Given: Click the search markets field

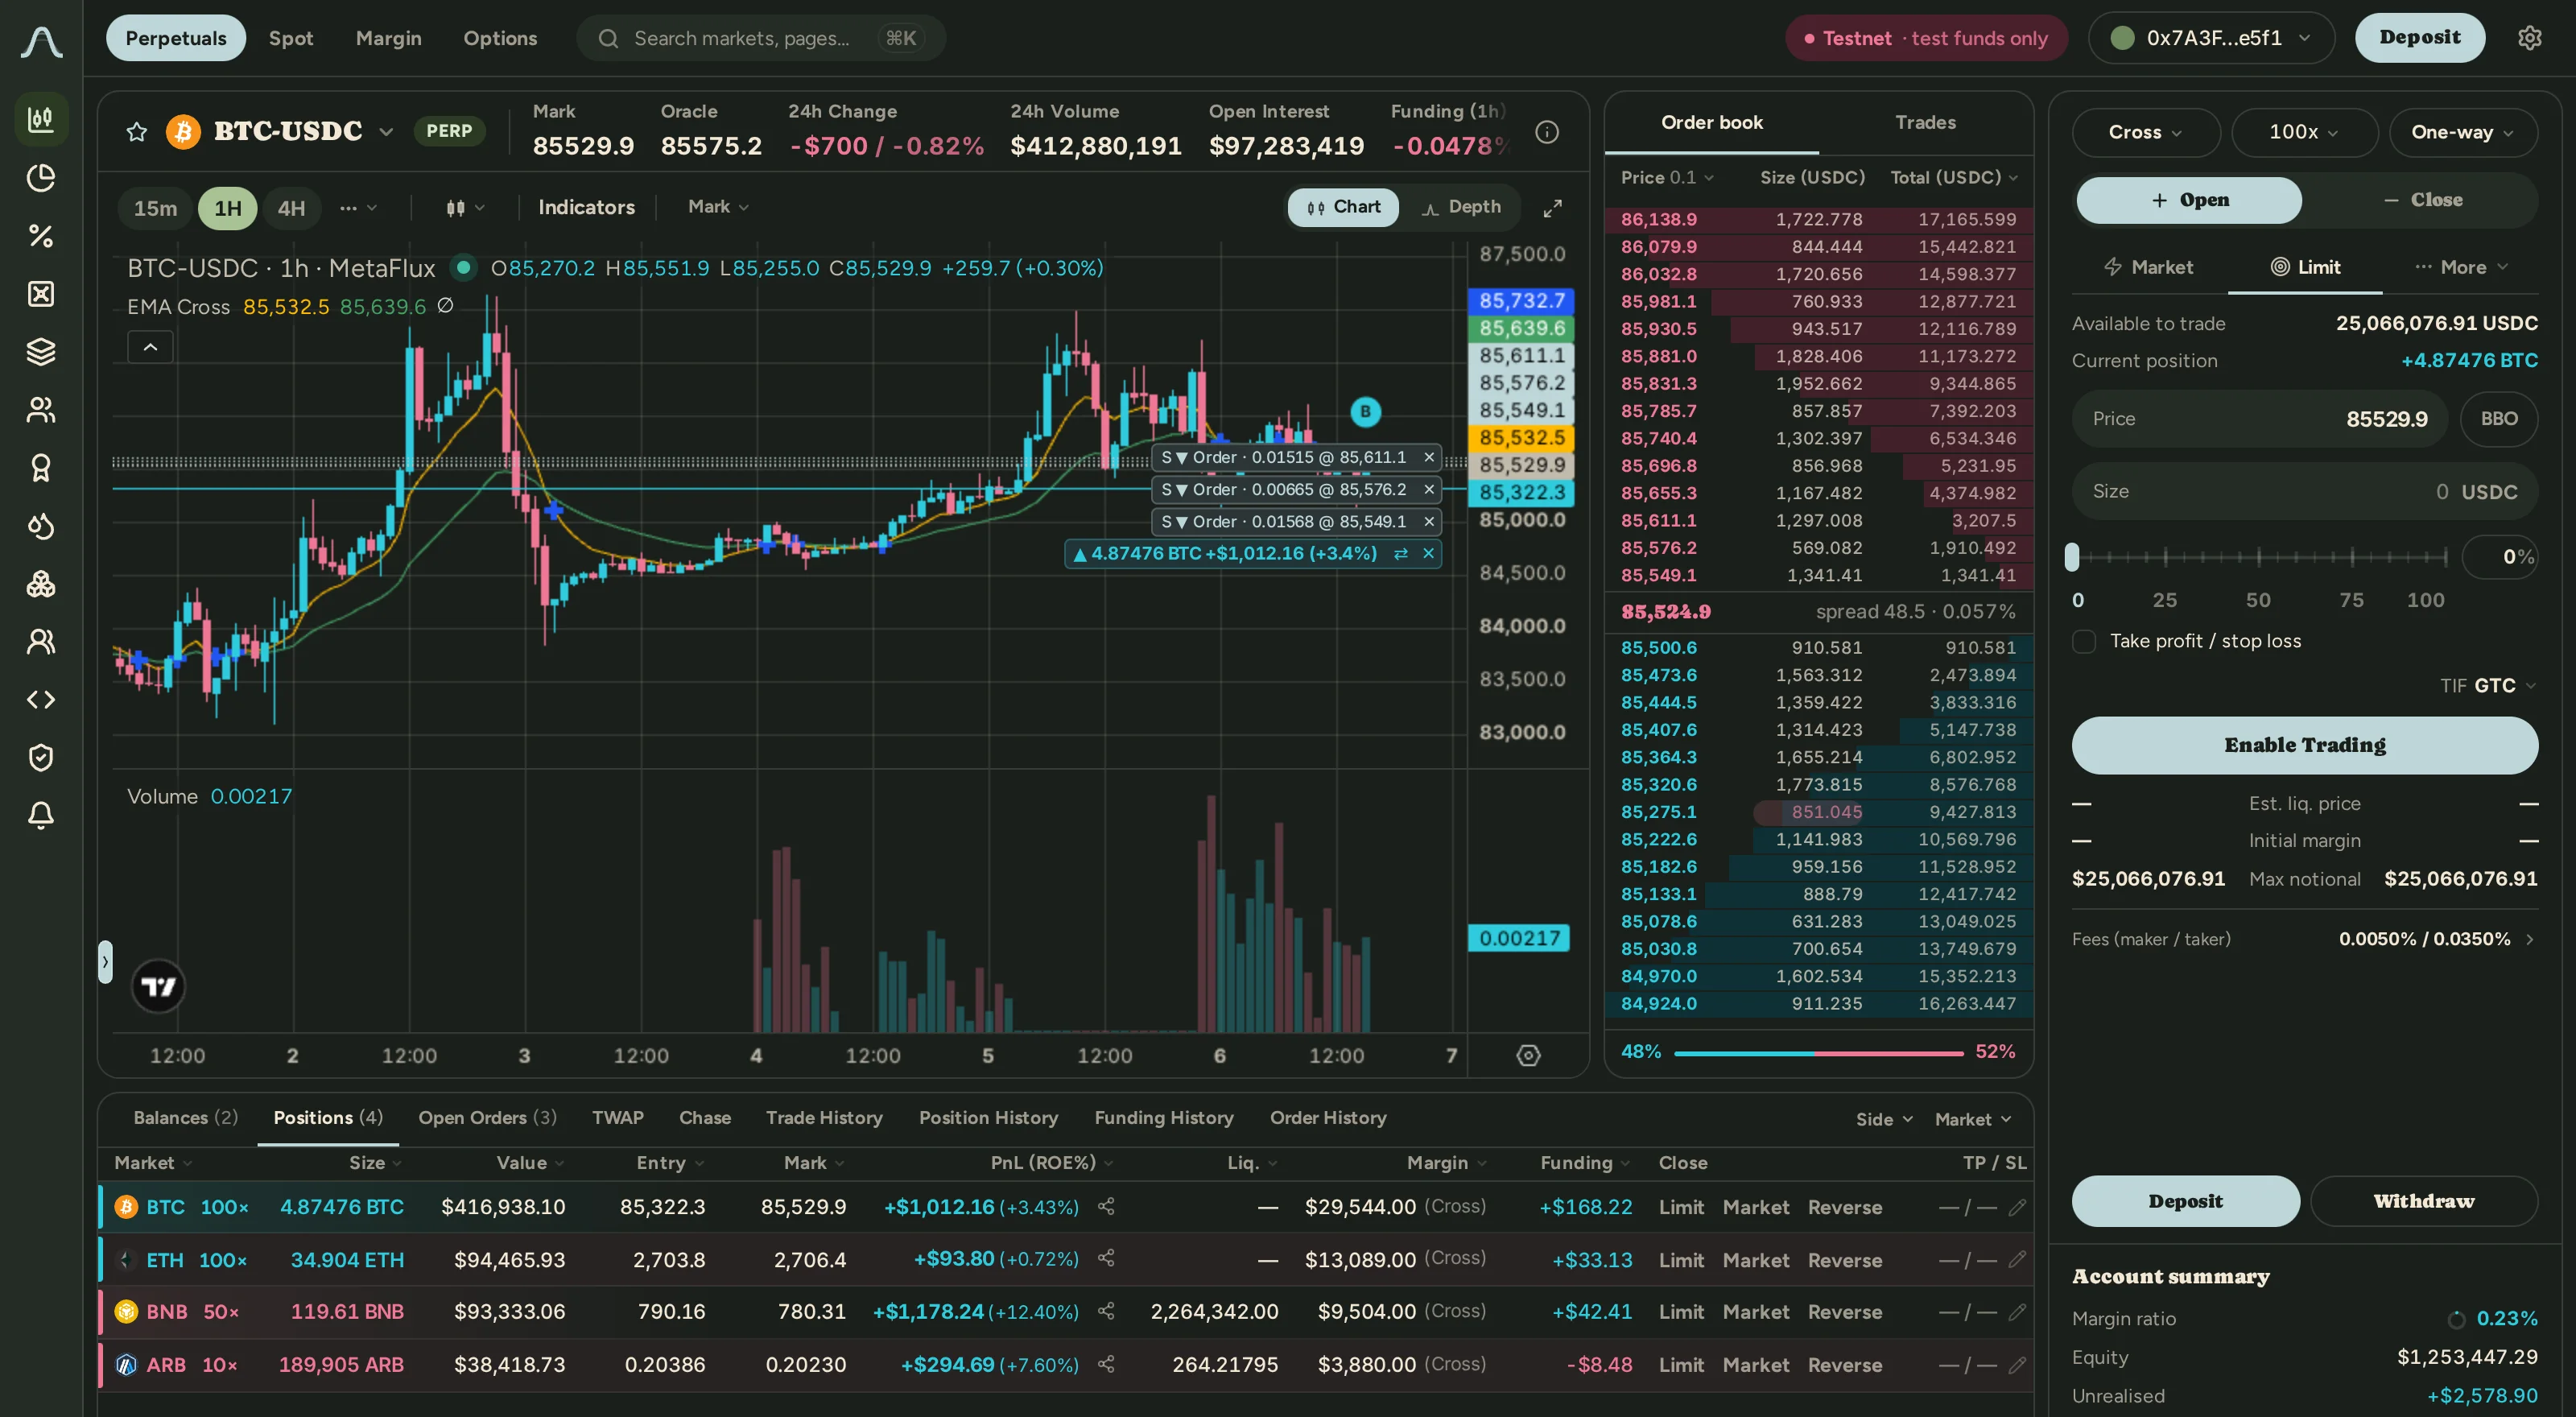Looking at the screenshot, I should tap(761, 38).
